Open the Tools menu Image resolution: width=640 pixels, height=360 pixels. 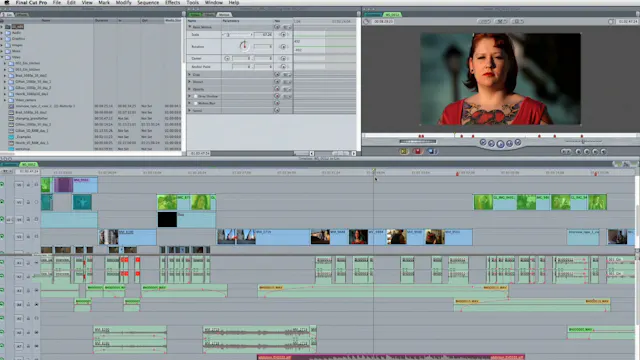click(193, 2)
